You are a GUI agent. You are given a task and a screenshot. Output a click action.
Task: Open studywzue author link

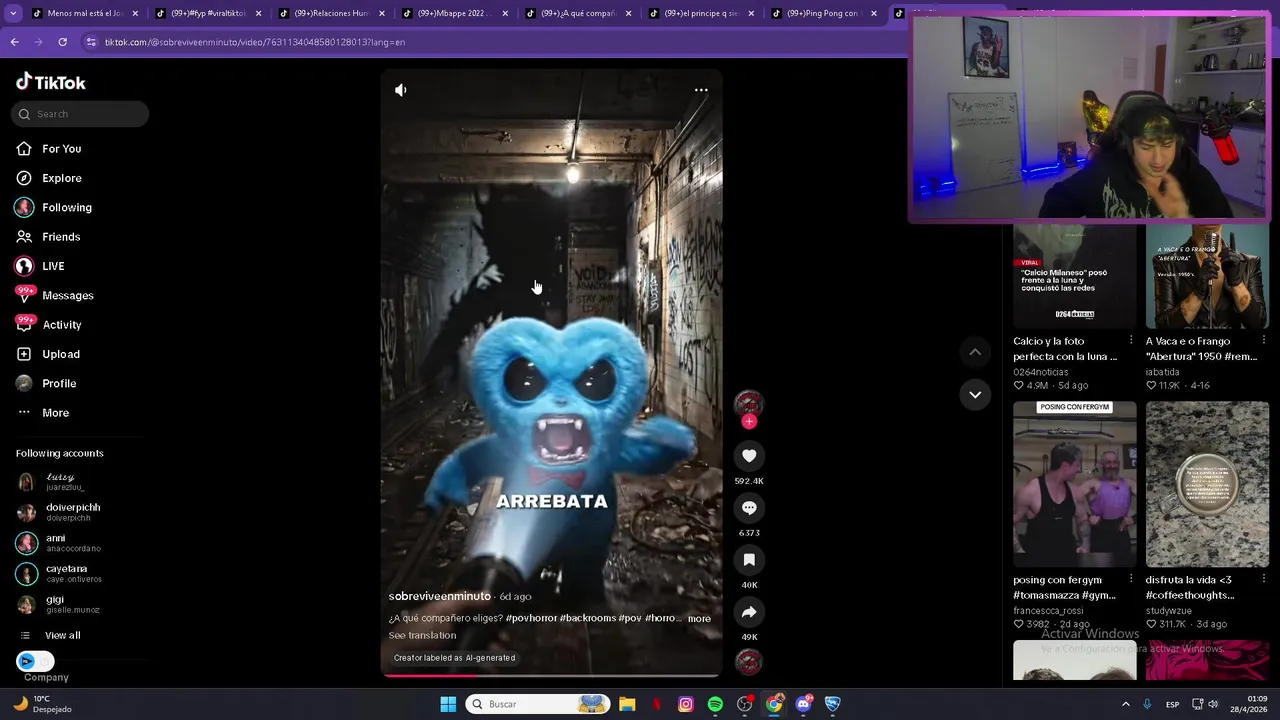pos(1169,610)
